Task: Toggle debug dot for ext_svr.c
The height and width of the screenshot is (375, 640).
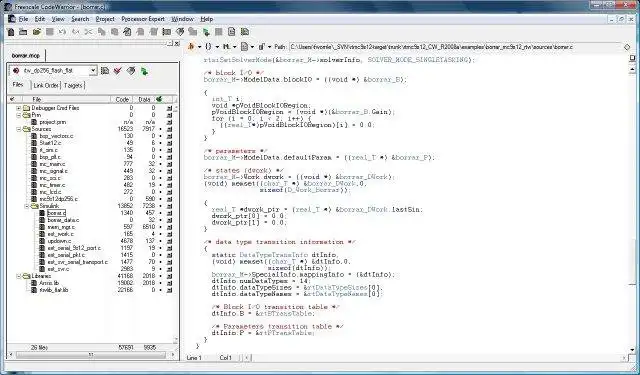Action: point(160,269)
